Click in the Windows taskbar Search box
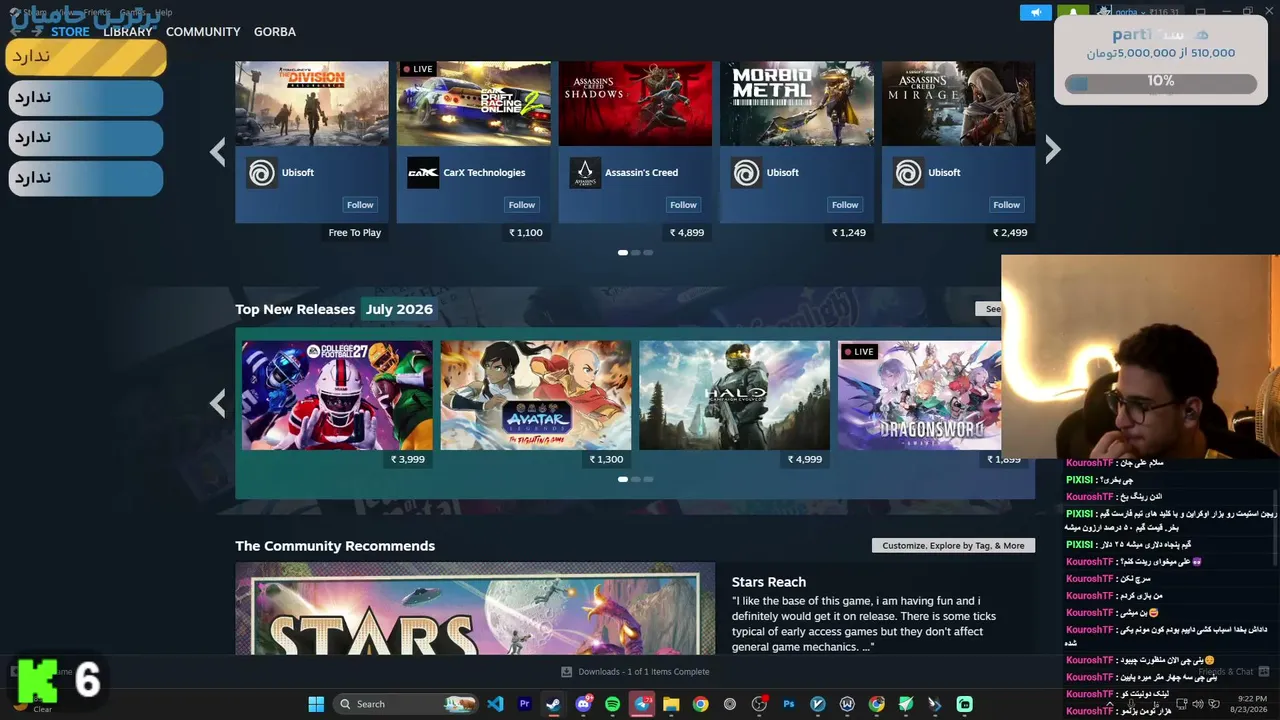The image size is (1280, 720). pos(405,704)
